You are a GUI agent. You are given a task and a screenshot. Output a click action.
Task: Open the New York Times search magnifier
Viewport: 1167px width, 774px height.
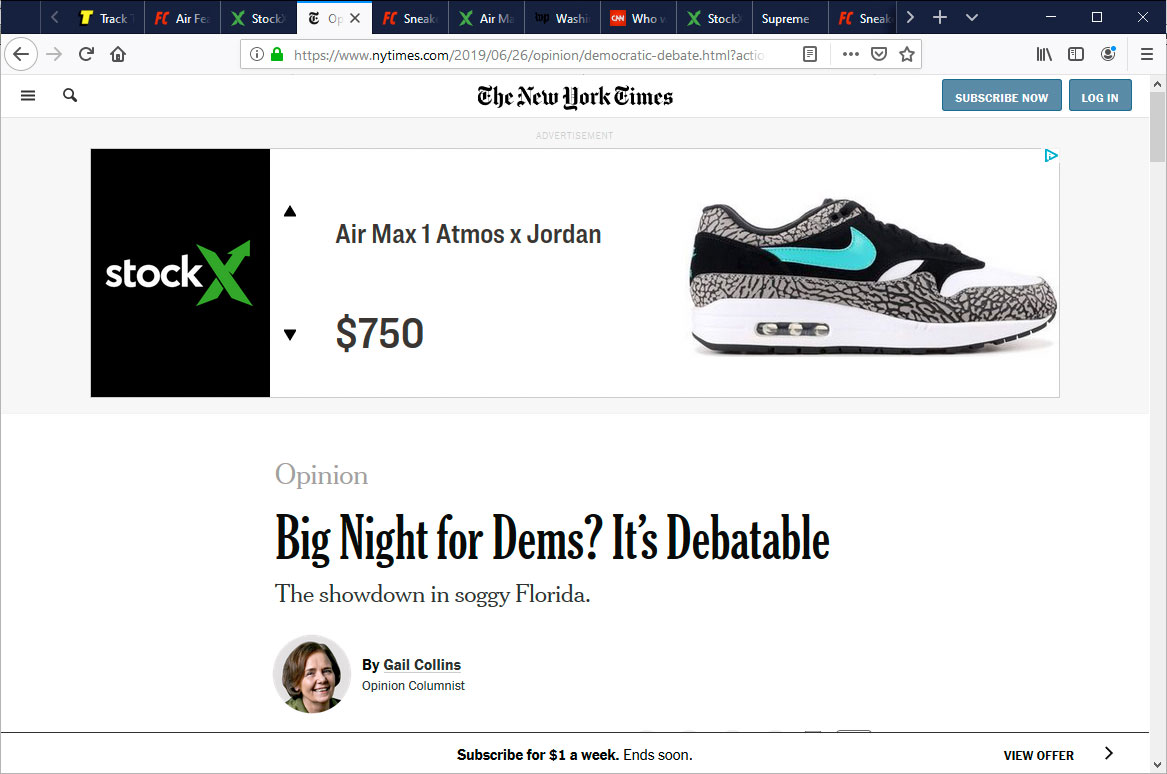(69, 95)
